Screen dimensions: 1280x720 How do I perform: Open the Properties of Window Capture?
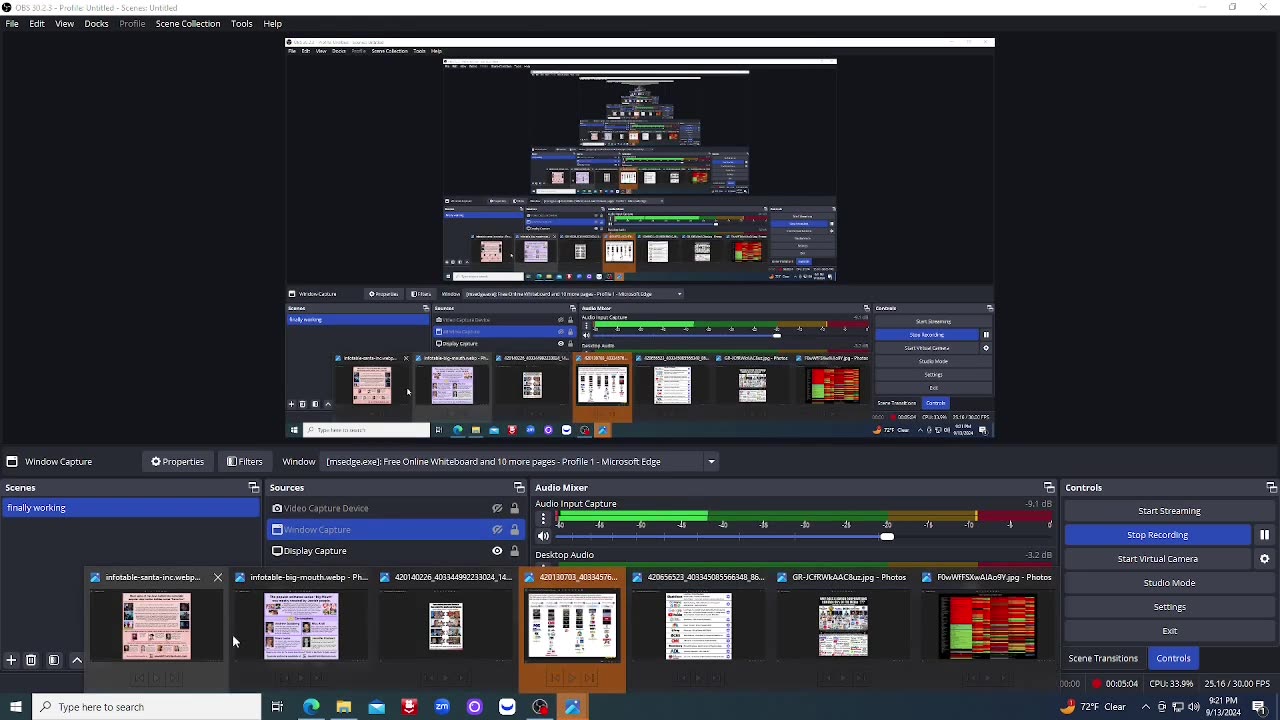177,462
